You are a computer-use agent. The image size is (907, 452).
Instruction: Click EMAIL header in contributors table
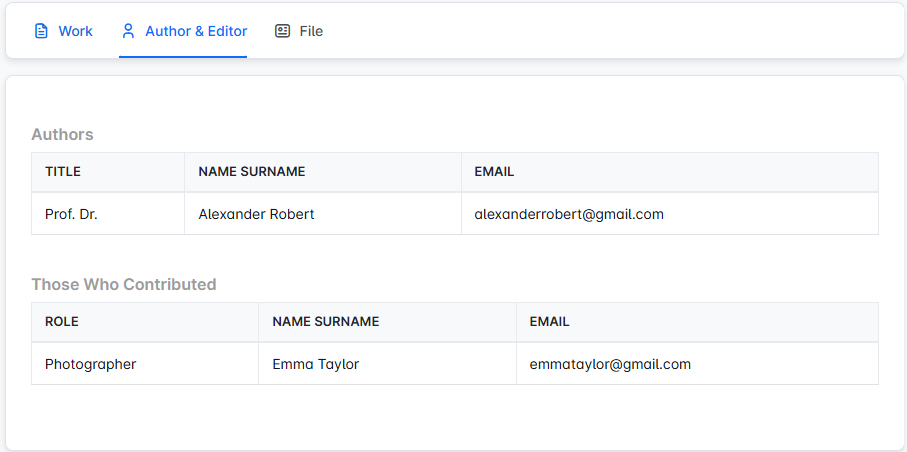(549, 322)
